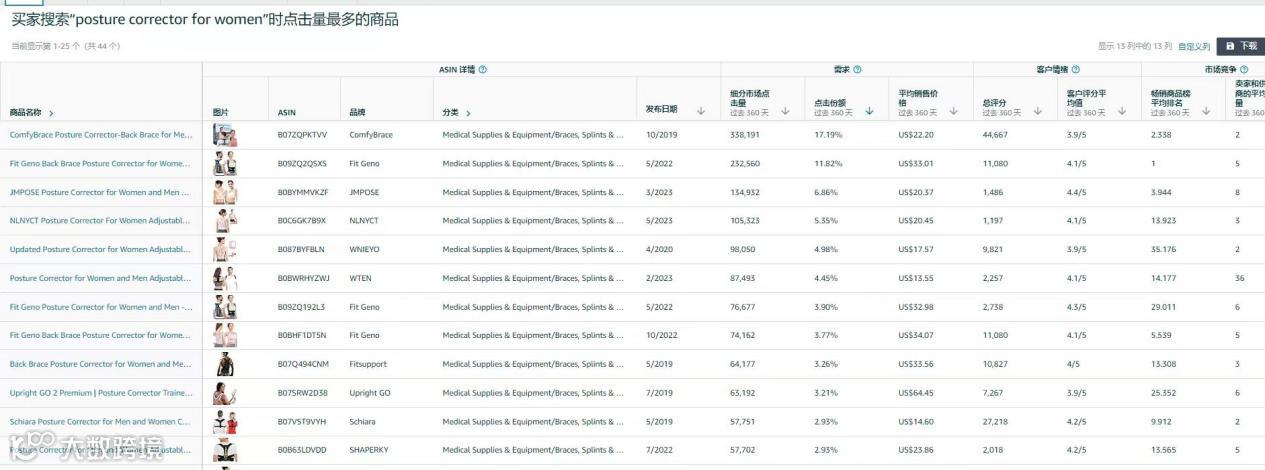Select ASIN text B0B63LDVDD
The height and width of the screenshot is (470, 1265).
pos(302,450)
